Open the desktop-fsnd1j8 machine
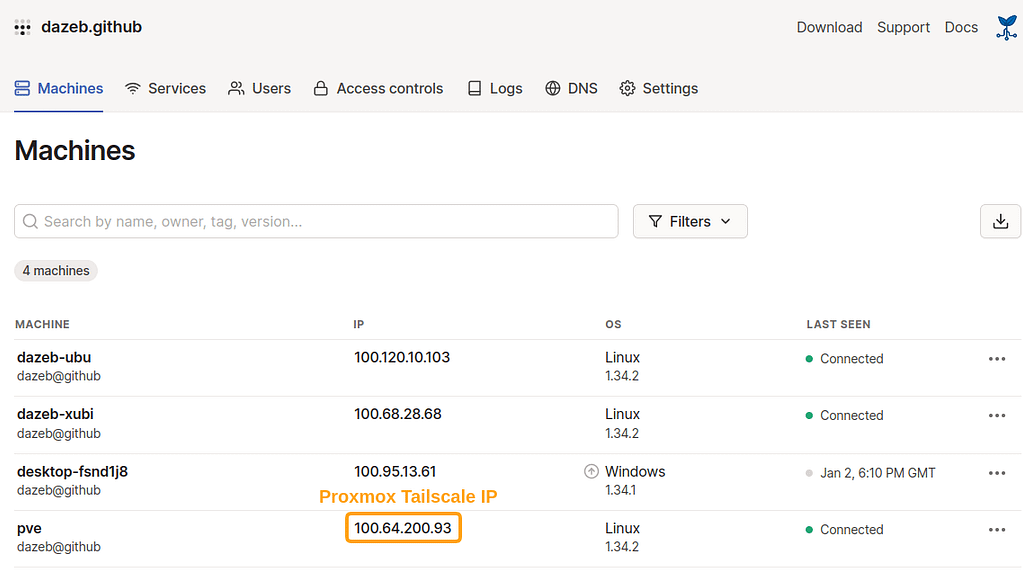Image resolution: width=1023 pixels, height=572 pixels. click(72, 472)
